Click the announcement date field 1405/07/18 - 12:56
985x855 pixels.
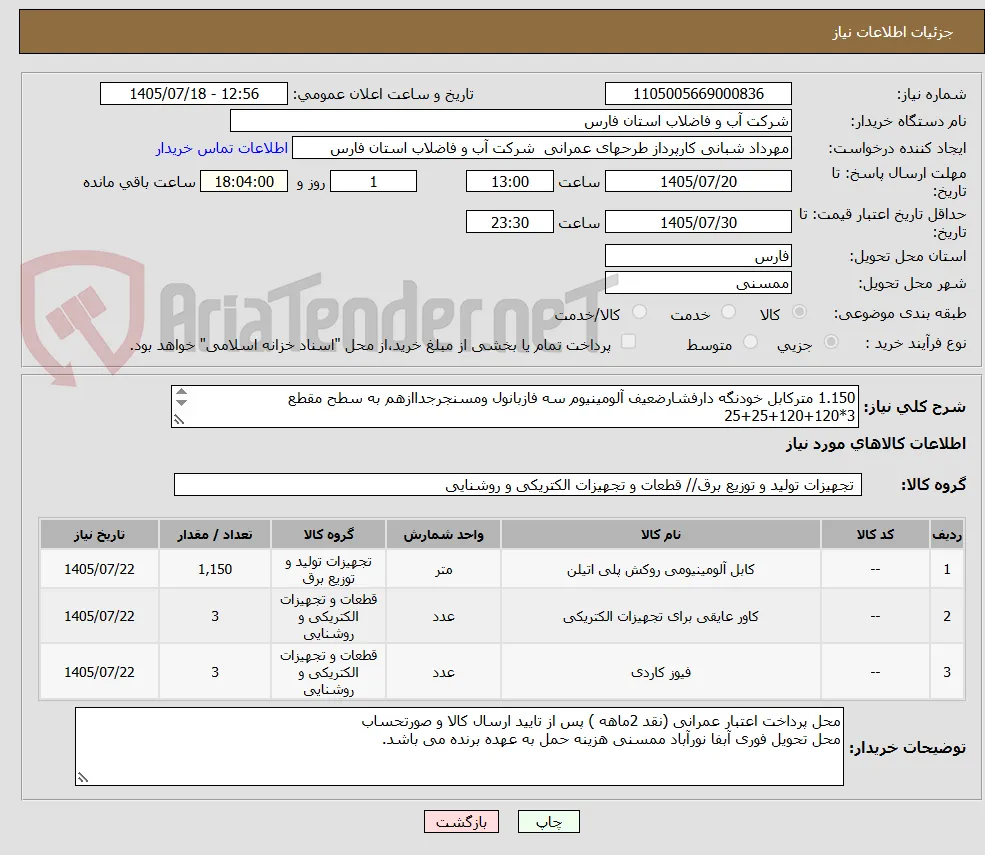click(x=193, y=94)
